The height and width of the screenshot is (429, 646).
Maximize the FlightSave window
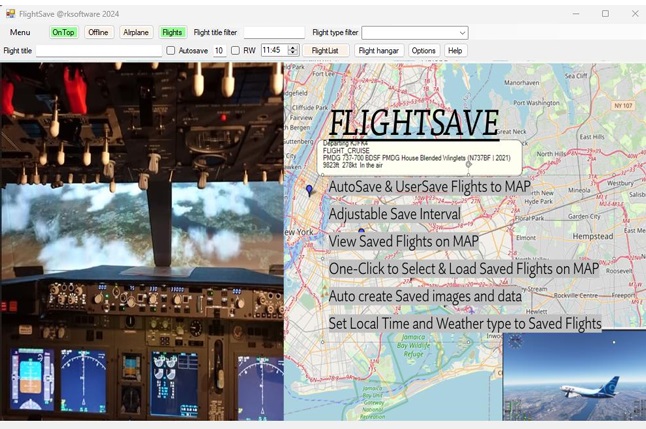(605, 14)
